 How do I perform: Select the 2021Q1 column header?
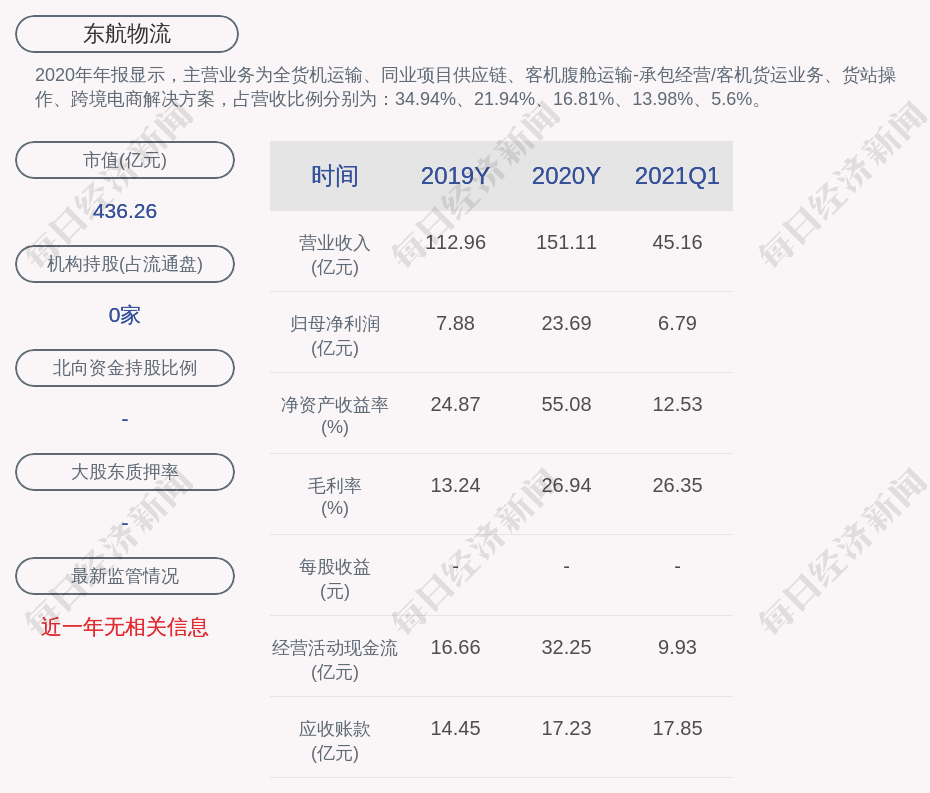tap(677, 176)
